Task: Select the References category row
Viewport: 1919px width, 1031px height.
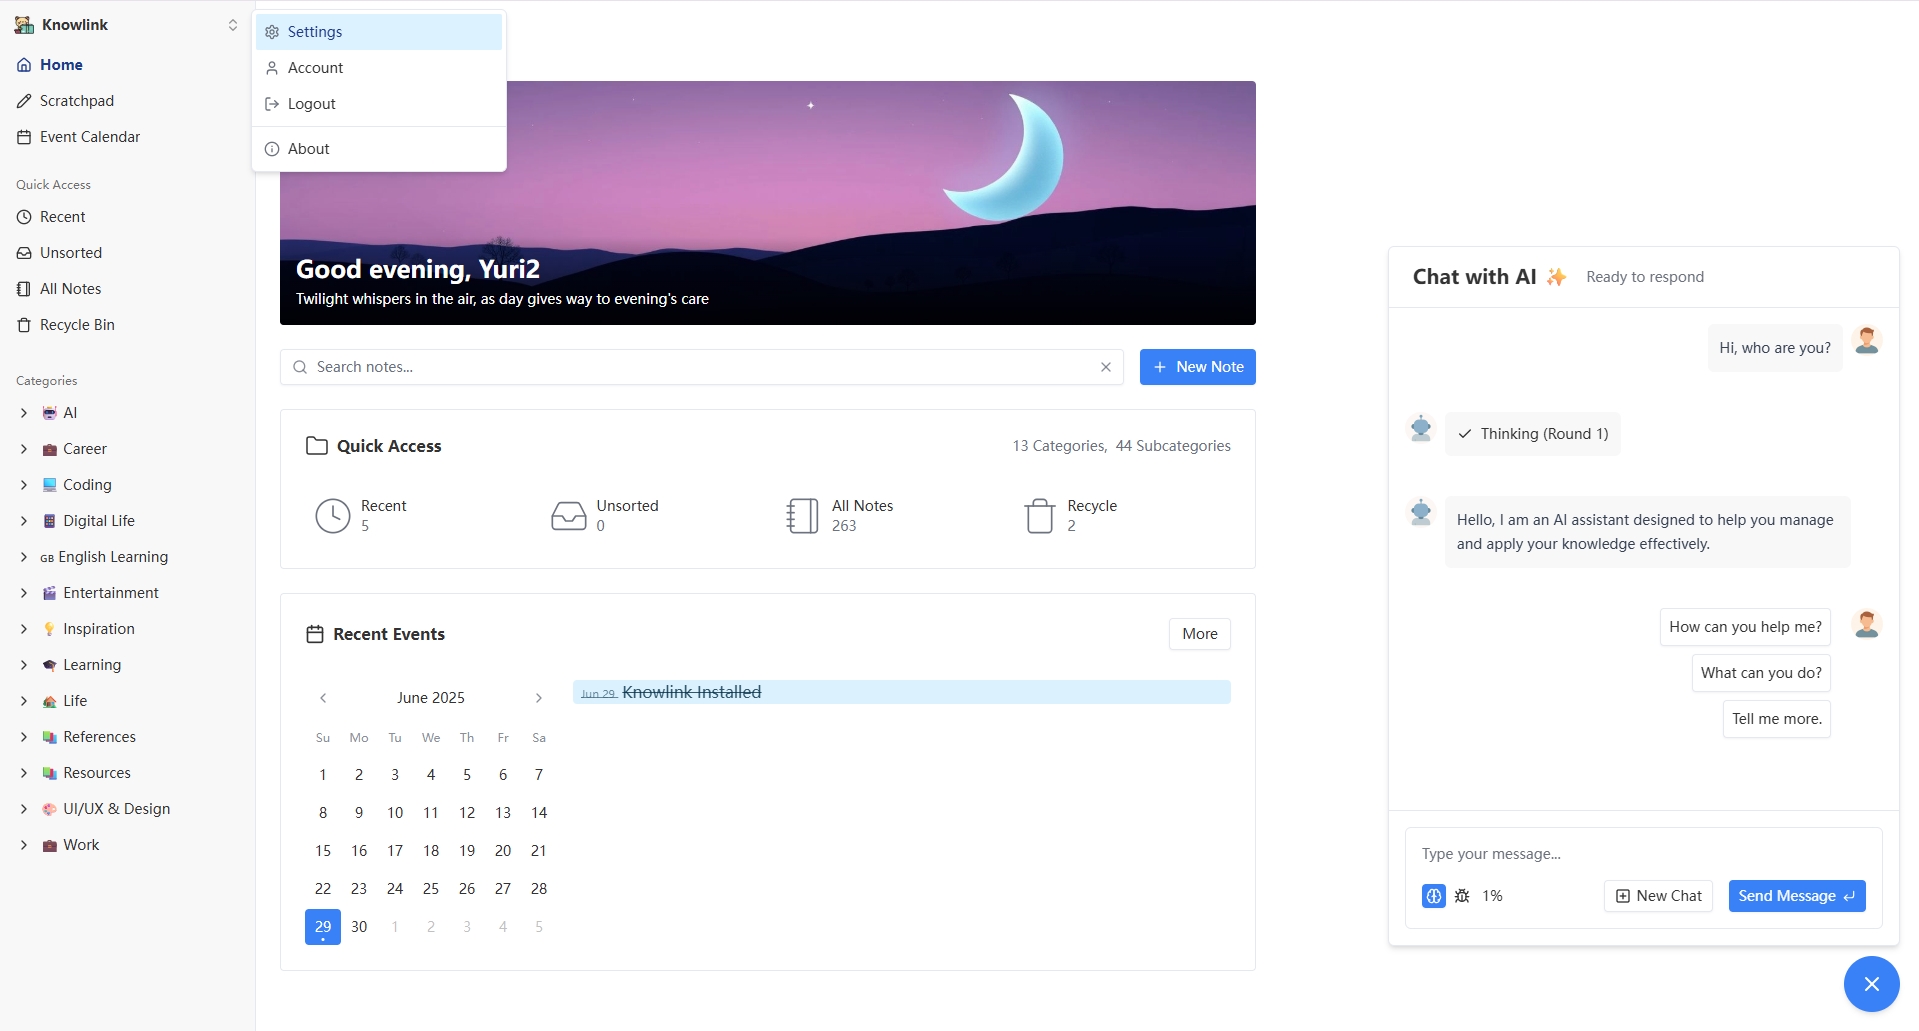Action: coord(128,737)
